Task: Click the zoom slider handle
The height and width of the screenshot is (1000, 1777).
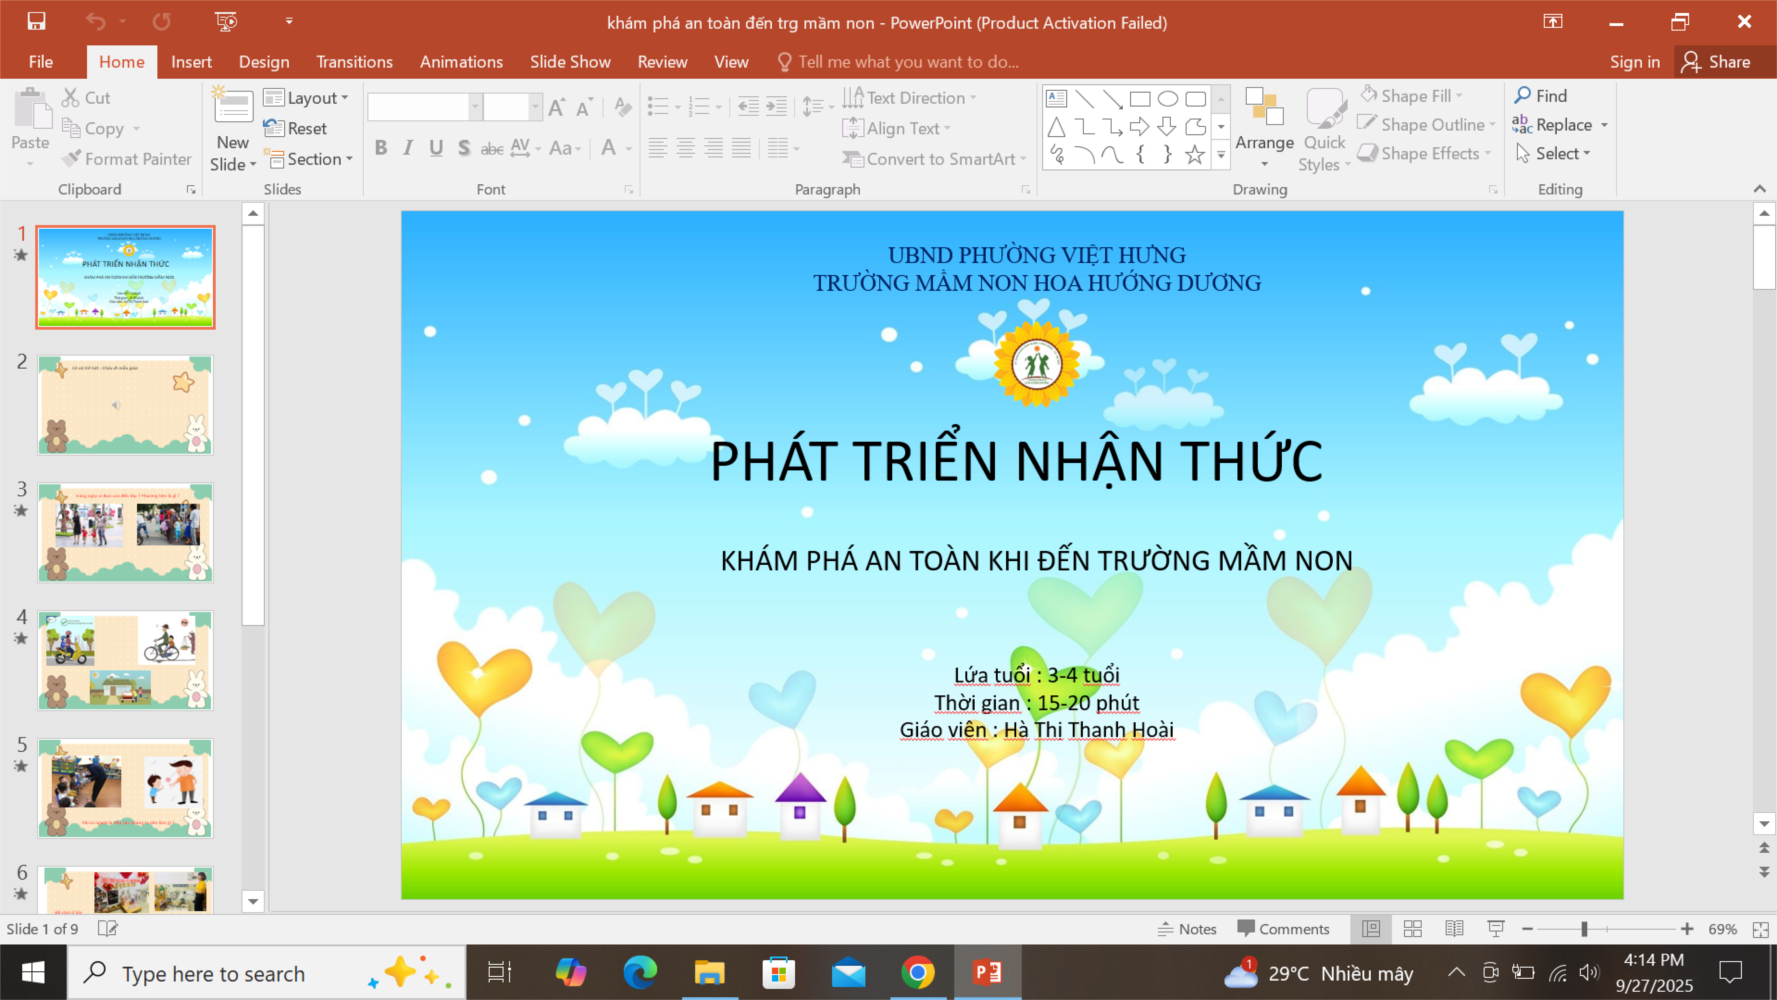Action: 1584,929
